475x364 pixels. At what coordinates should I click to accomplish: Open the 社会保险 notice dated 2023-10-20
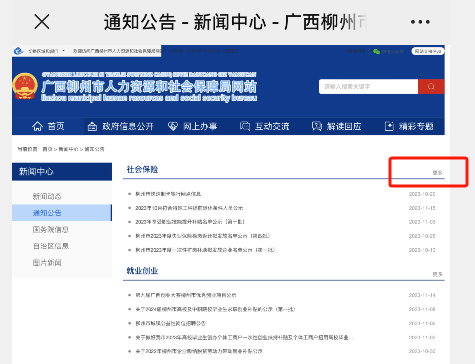pos(168,194)
